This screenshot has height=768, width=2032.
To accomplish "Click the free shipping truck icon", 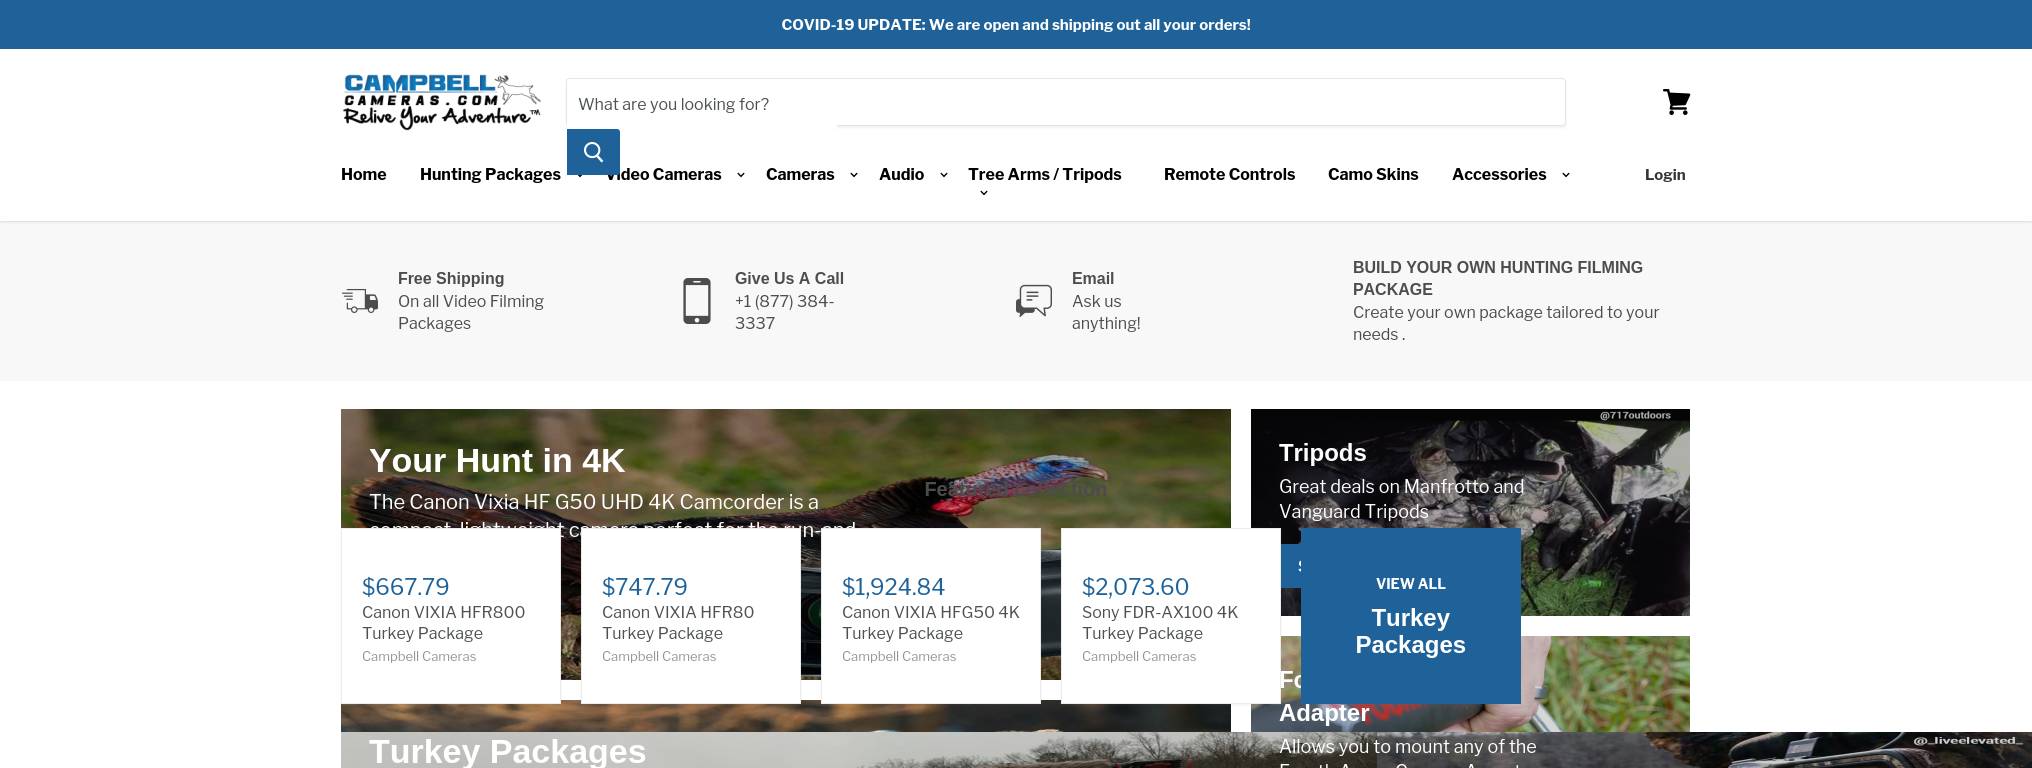I will coord(360,300).
